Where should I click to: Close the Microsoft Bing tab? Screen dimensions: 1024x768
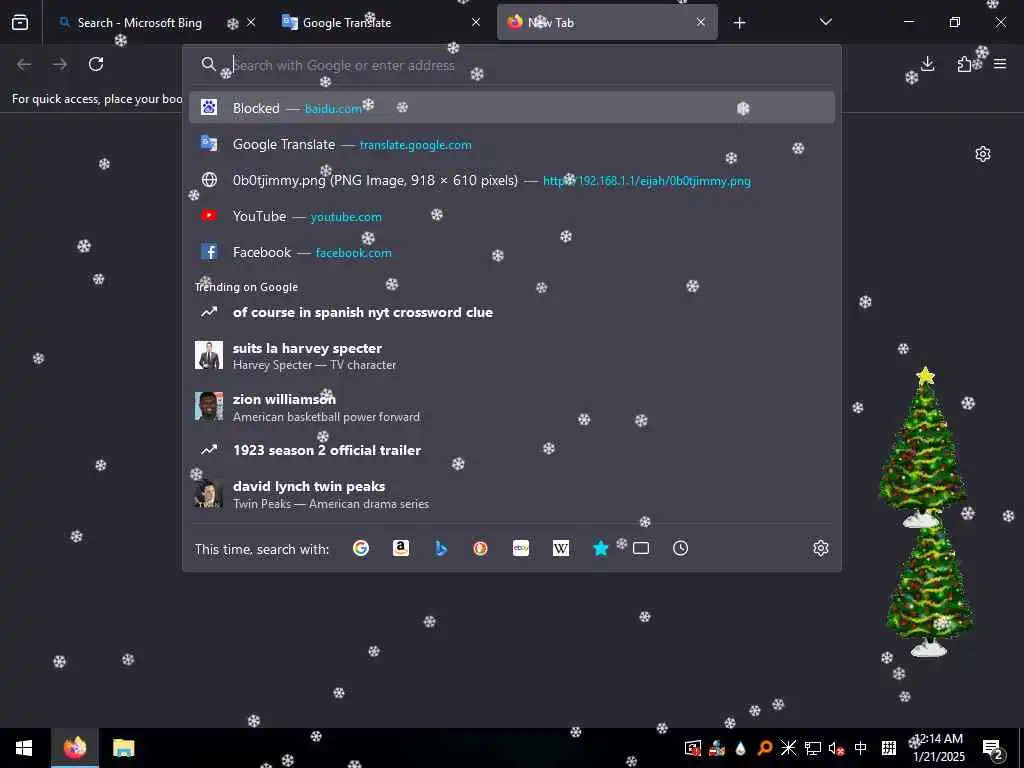coord(251,22)
